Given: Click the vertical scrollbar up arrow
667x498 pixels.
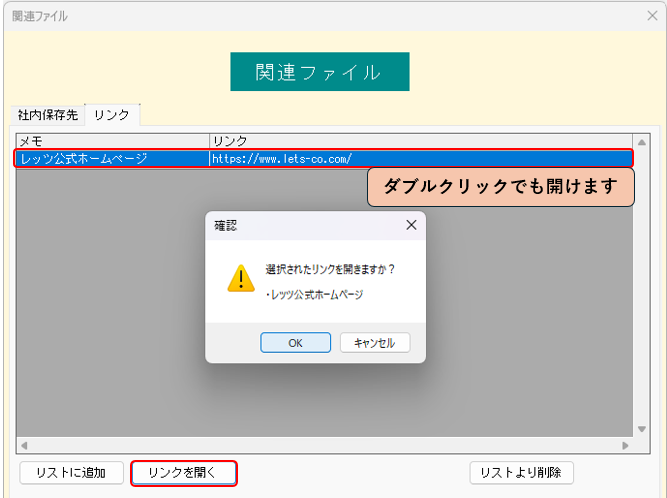Looking at the screenshot, I should tap(642, 142).
